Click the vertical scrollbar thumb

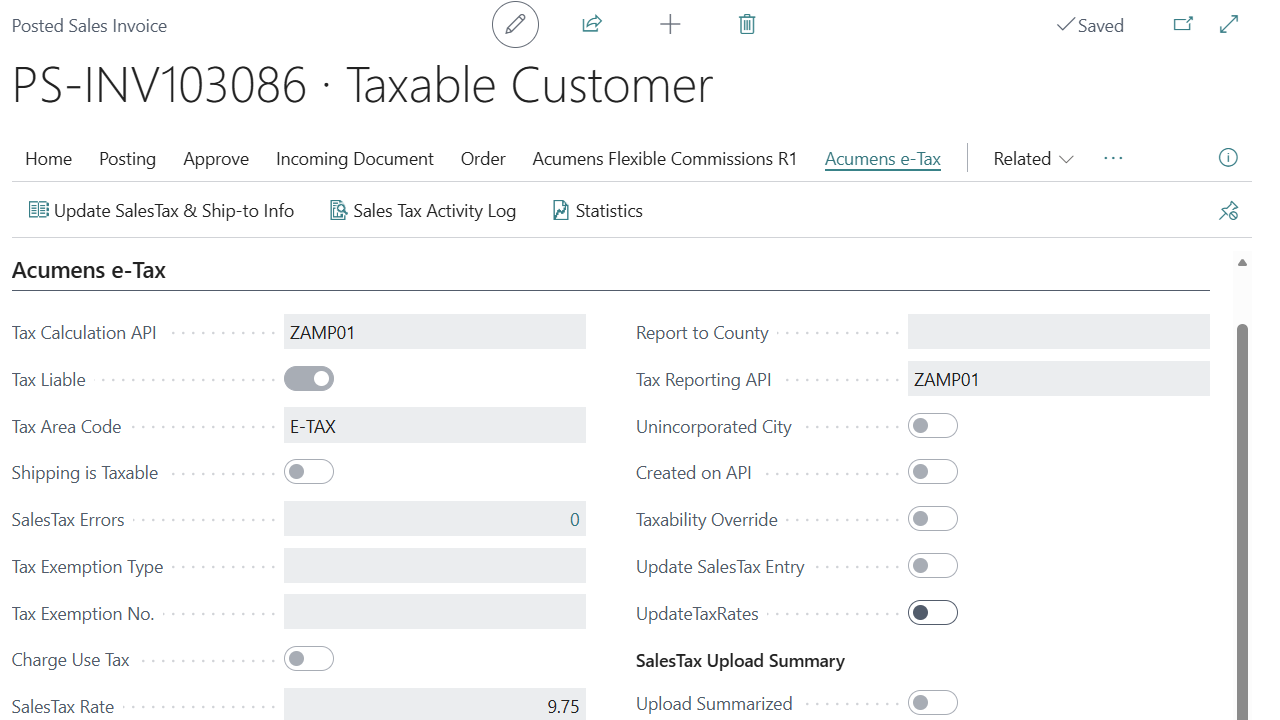click(1242, 520)
